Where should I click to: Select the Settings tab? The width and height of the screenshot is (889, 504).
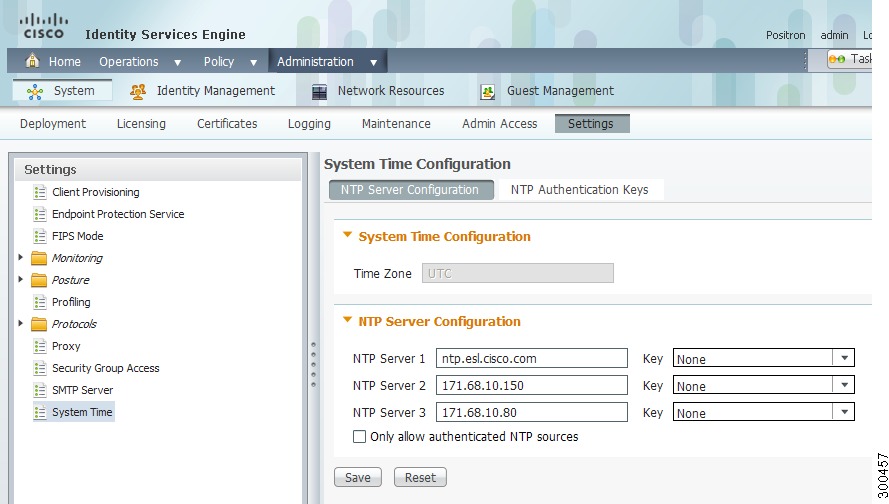[592, 124]
